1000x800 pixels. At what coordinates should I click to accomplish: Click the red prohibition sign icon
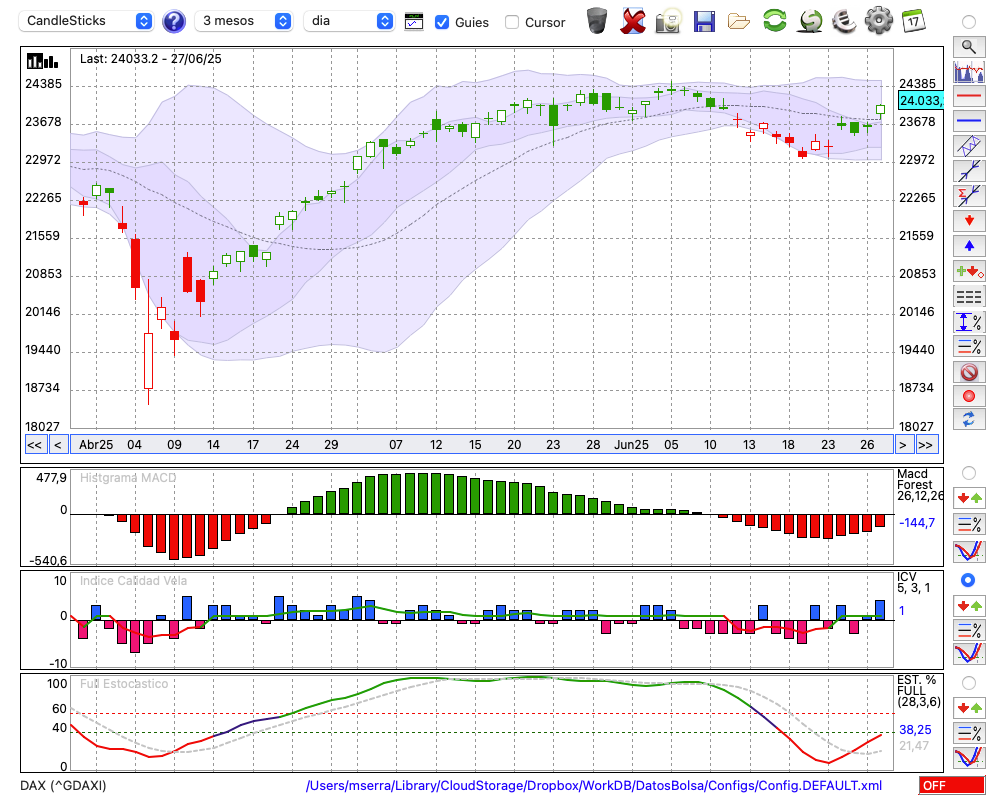(969, 372)
